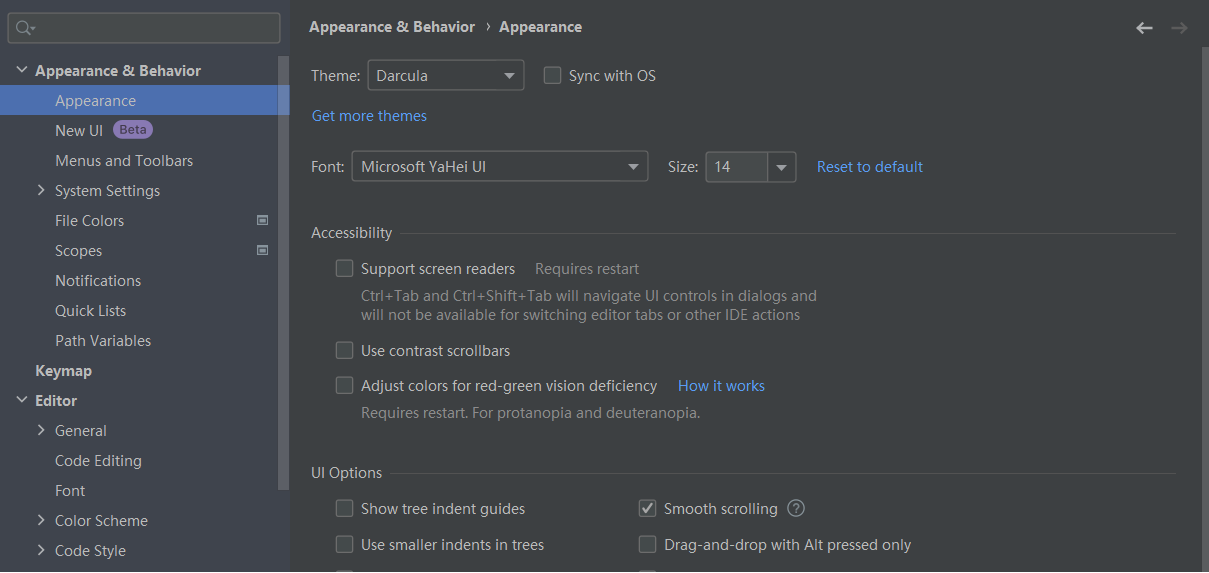
Task: Click Reset to default link
Action: pyautogui.click(x=870, y=167)
